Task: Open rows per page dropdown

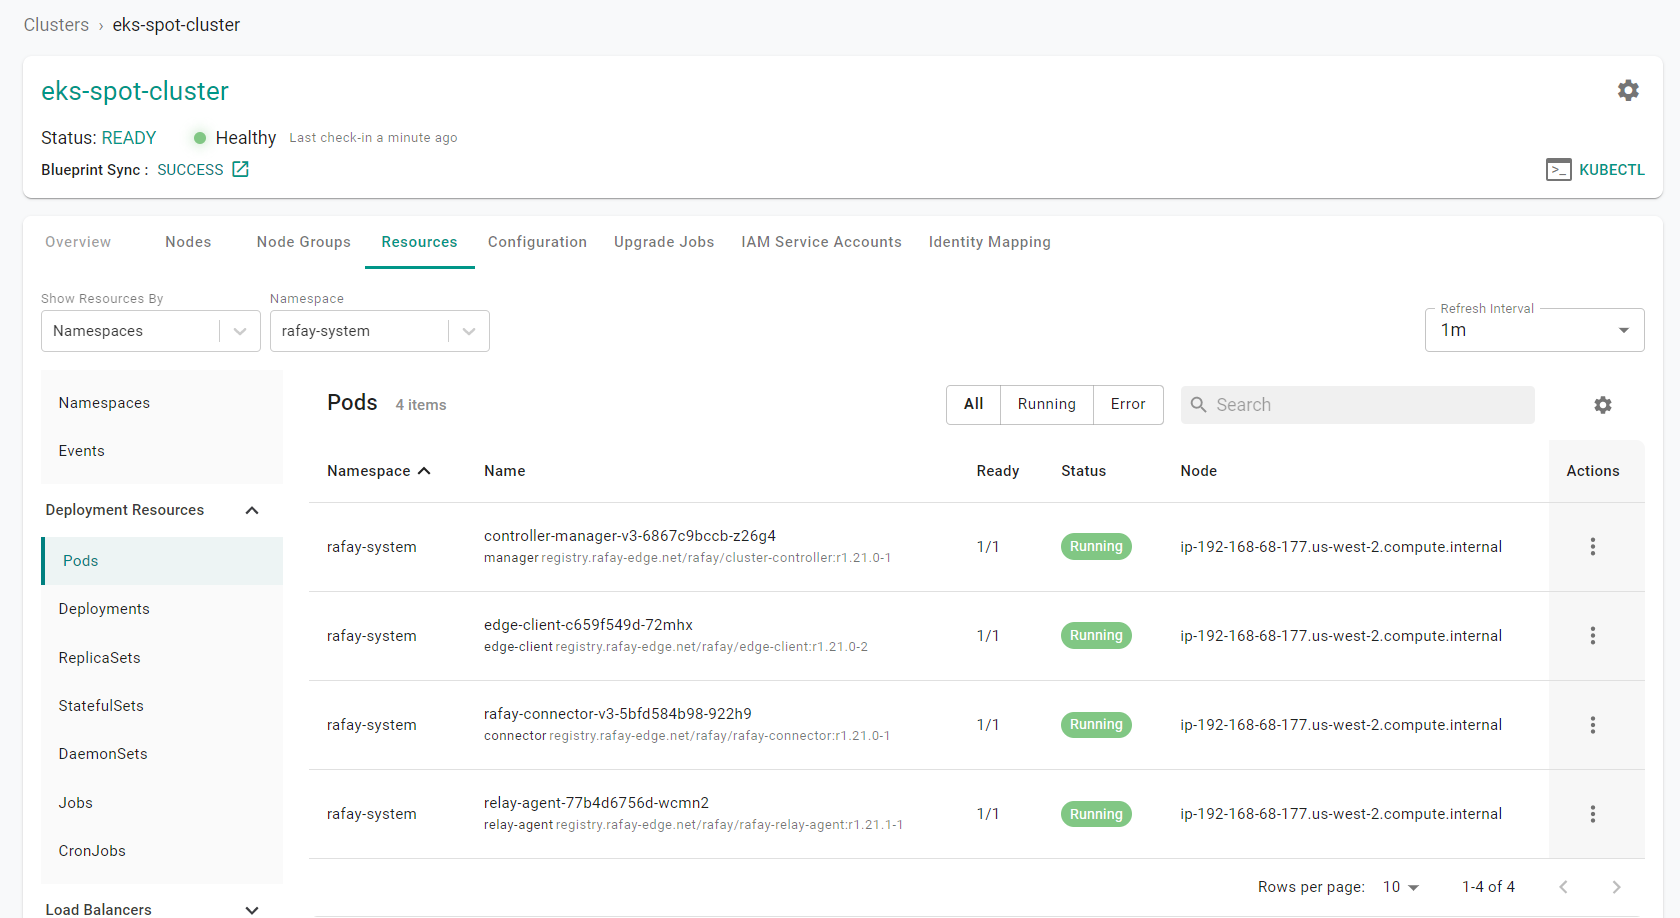Action: (1401, 887)
